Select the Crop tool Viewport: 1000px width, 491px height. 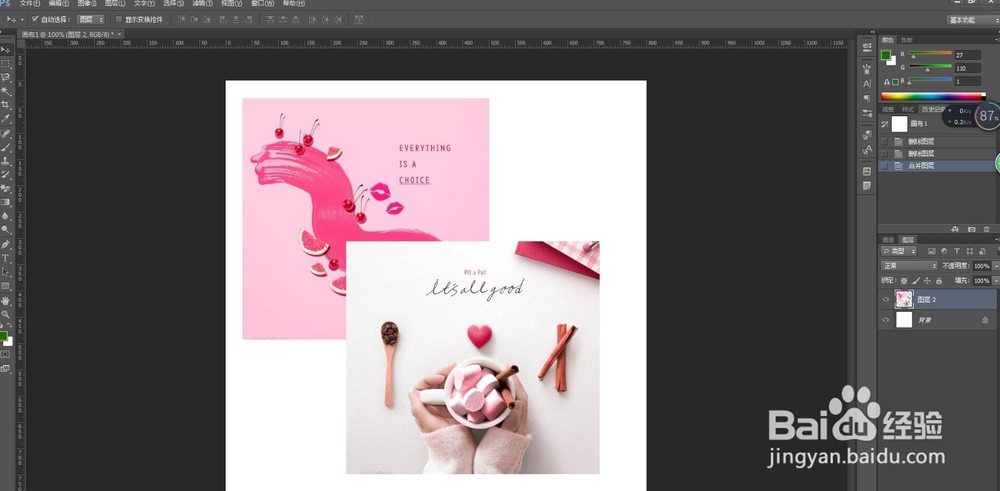coord(5,105)
